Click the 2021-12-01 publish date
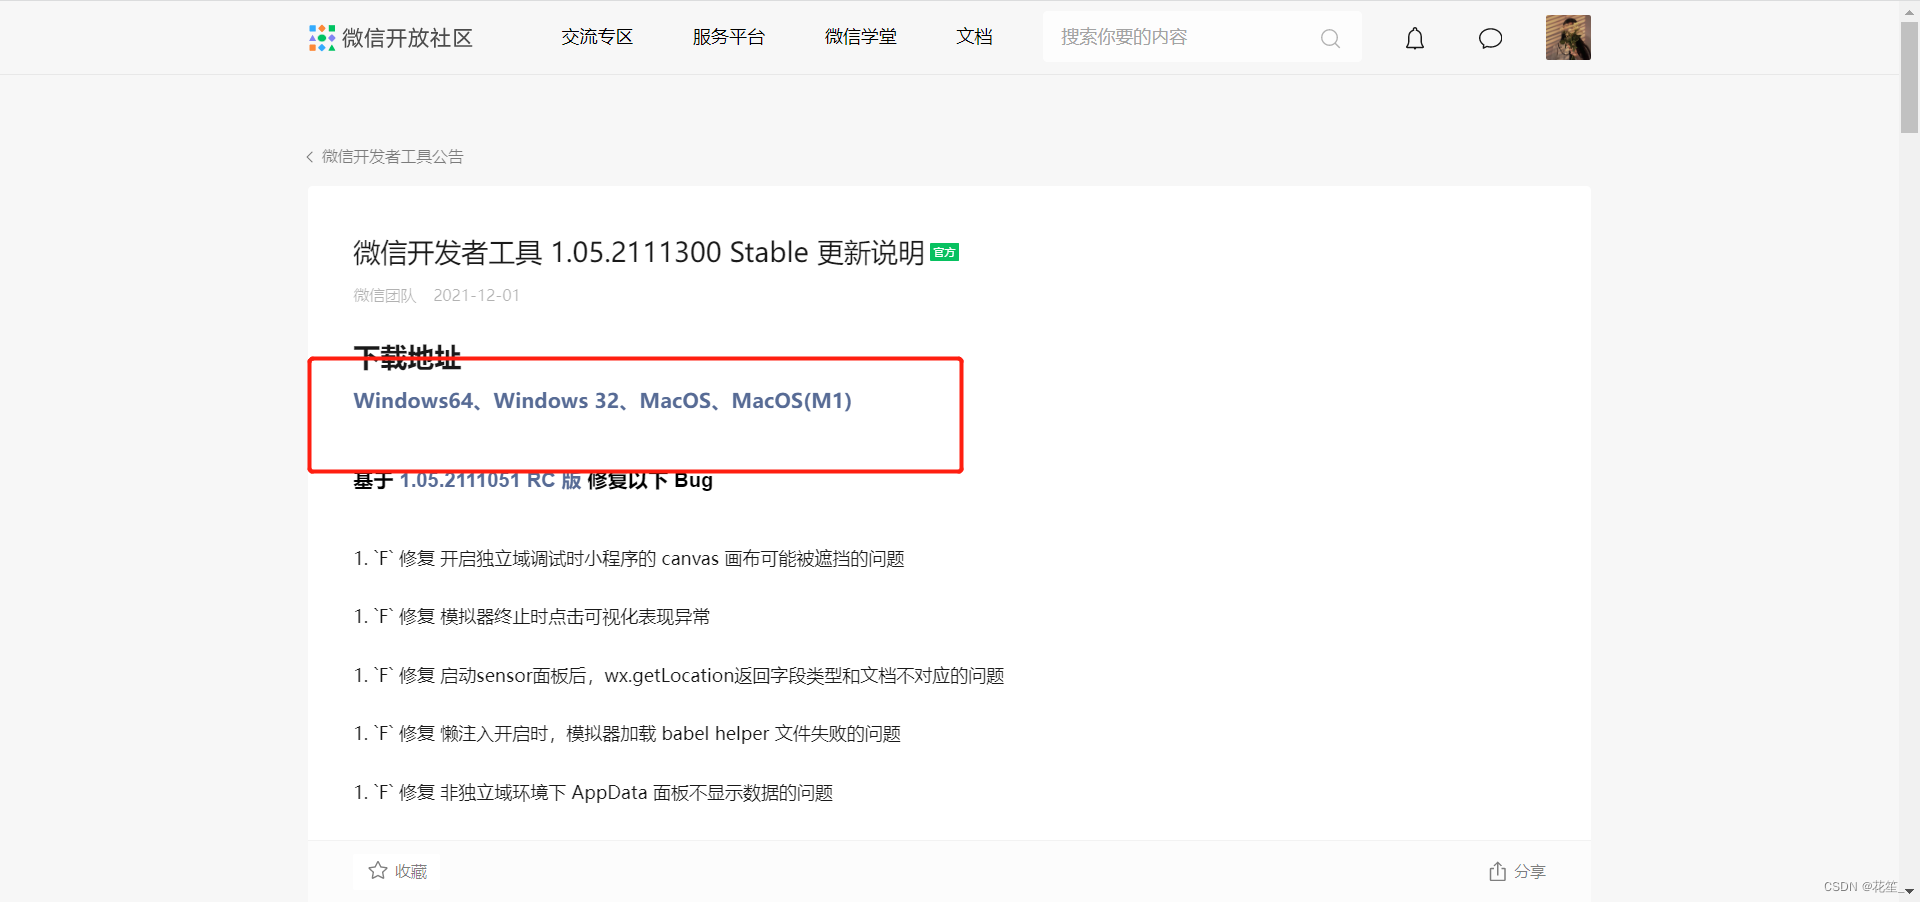Screen dimensions: 1920x902 coord(476,296)
